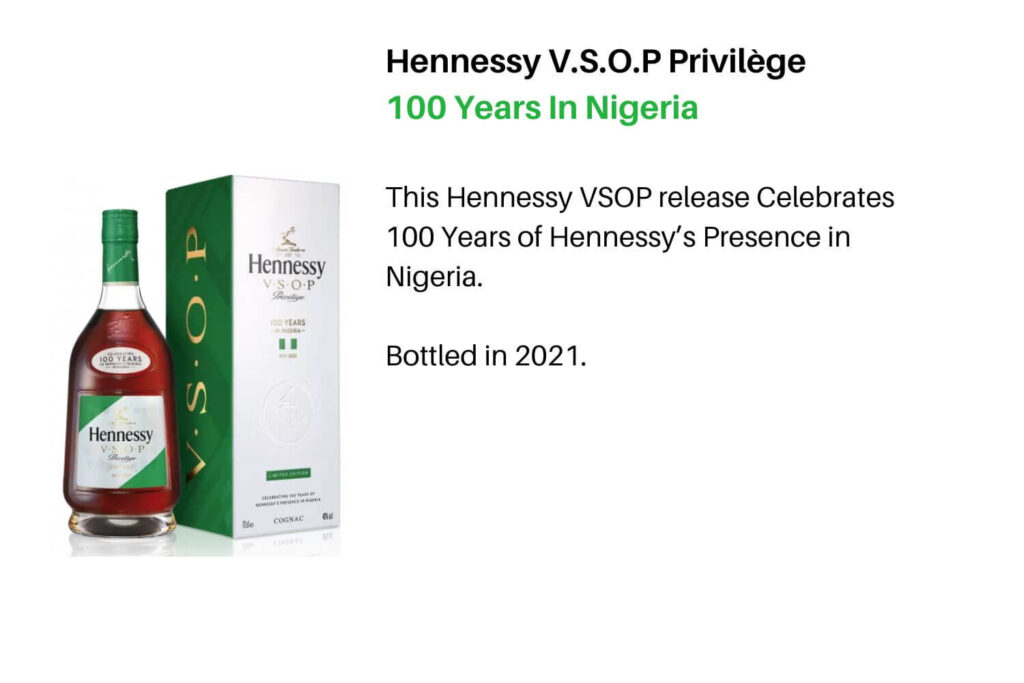The image size is (1024, 683).
Task: Click the V.S.O.P text under box Hennessy logo
Action: click(289, 285)
